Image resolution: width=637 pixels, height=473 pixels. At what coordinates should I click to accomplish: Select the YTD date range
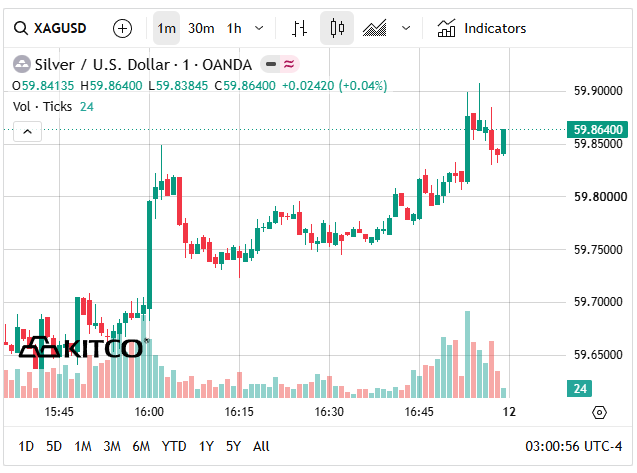174,447
